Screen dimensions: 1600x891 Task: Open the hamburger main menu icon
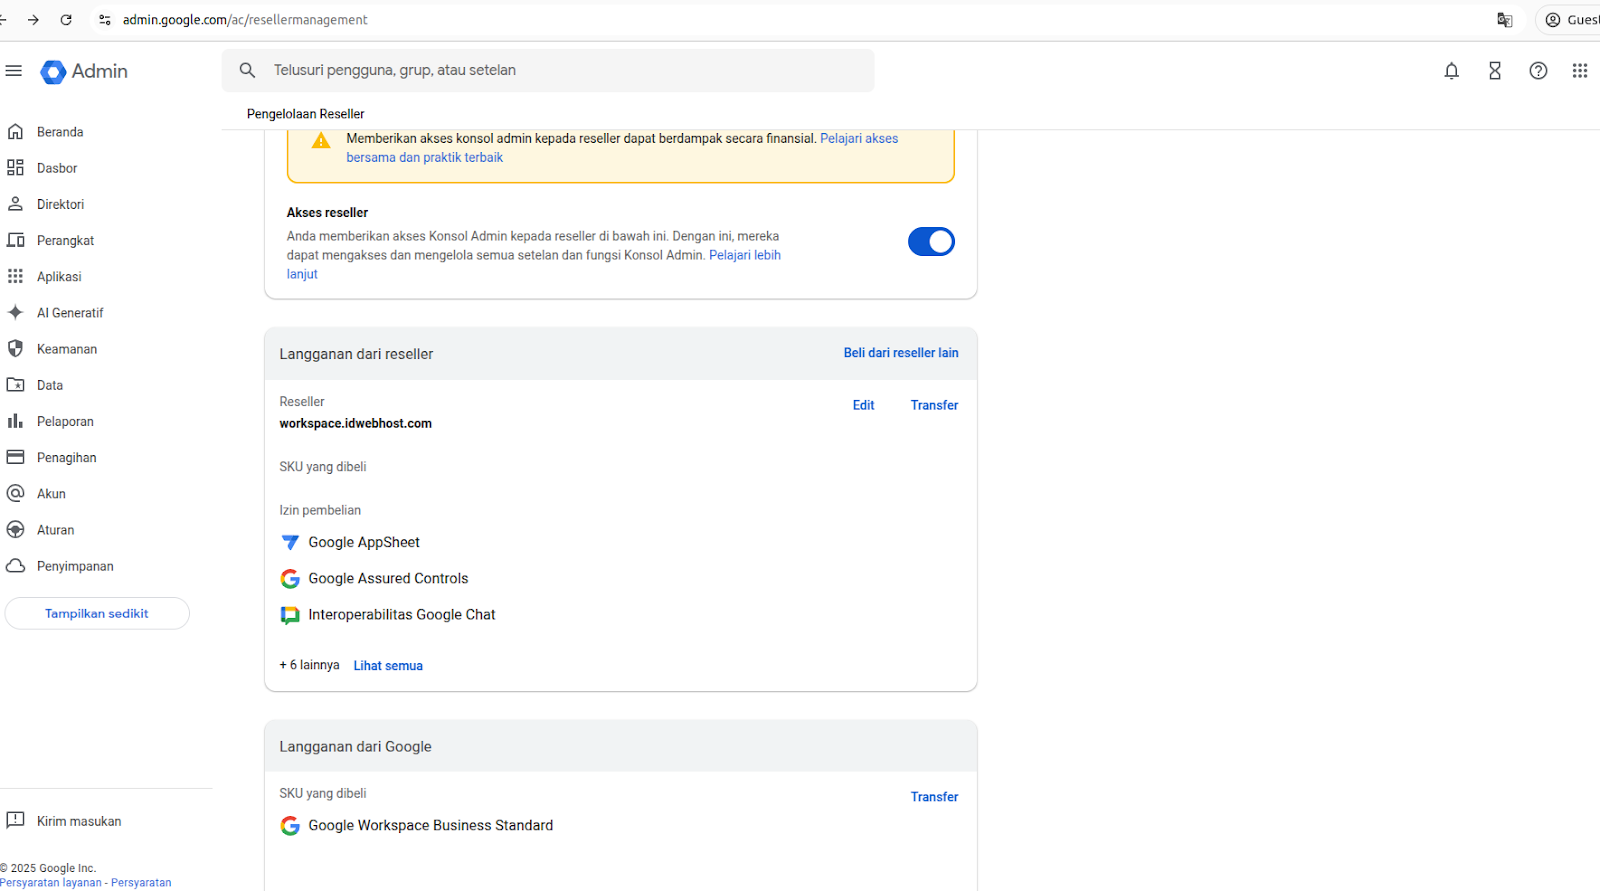pos(13,71)
